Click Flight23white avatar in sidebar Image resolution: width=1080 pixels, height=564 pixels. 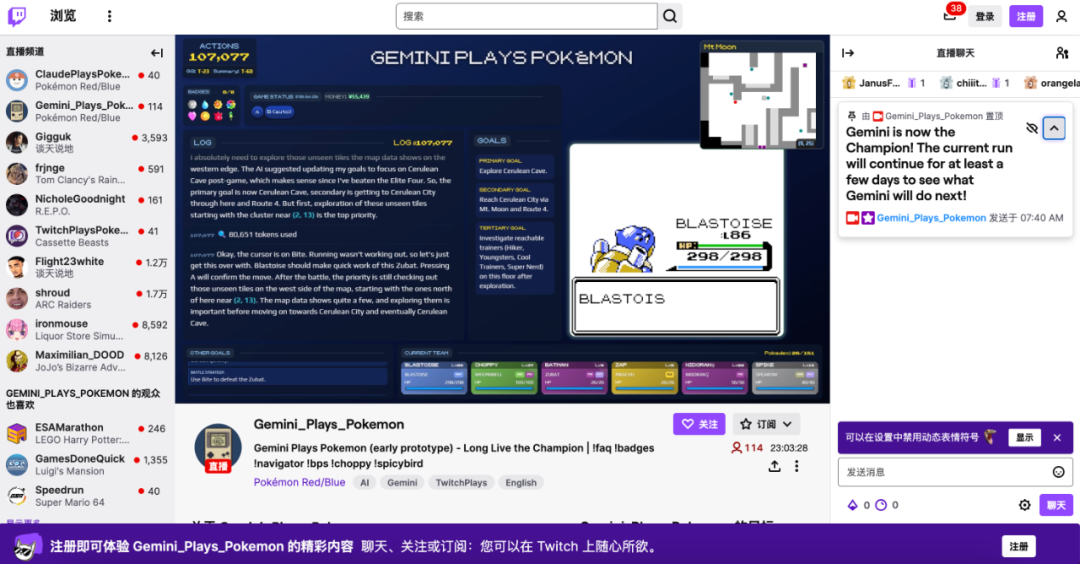click(x=17, y=267)
